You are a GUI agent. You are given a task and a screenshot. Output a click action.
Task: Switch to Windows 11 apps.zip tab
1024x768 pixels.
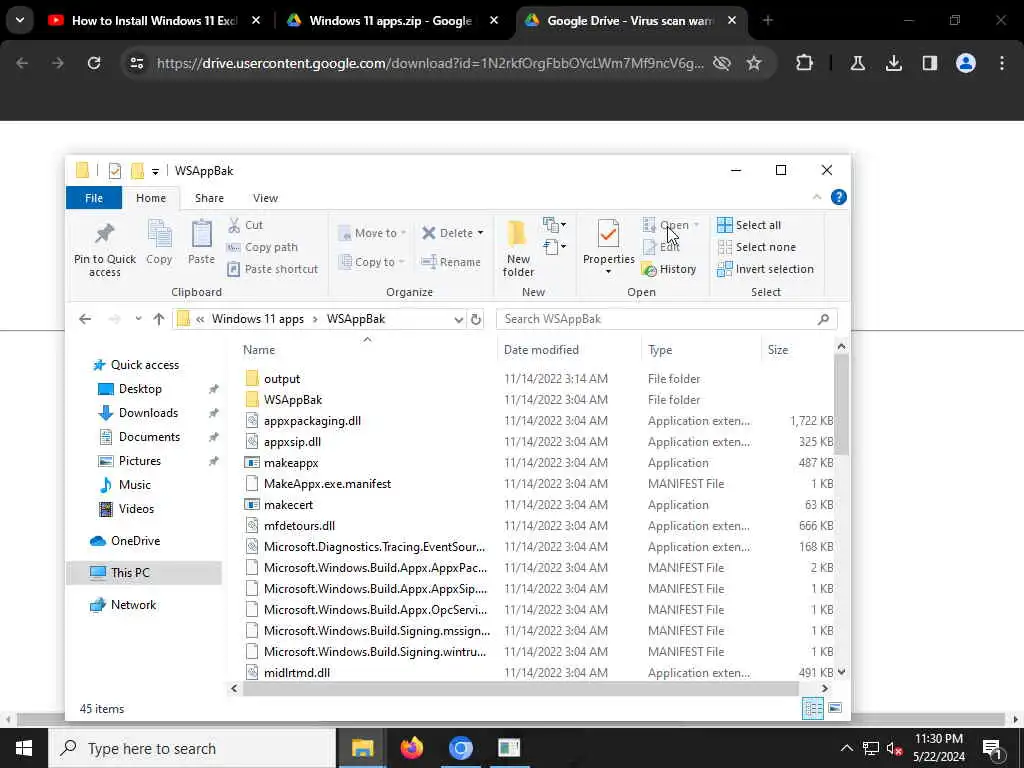point(390,20)
